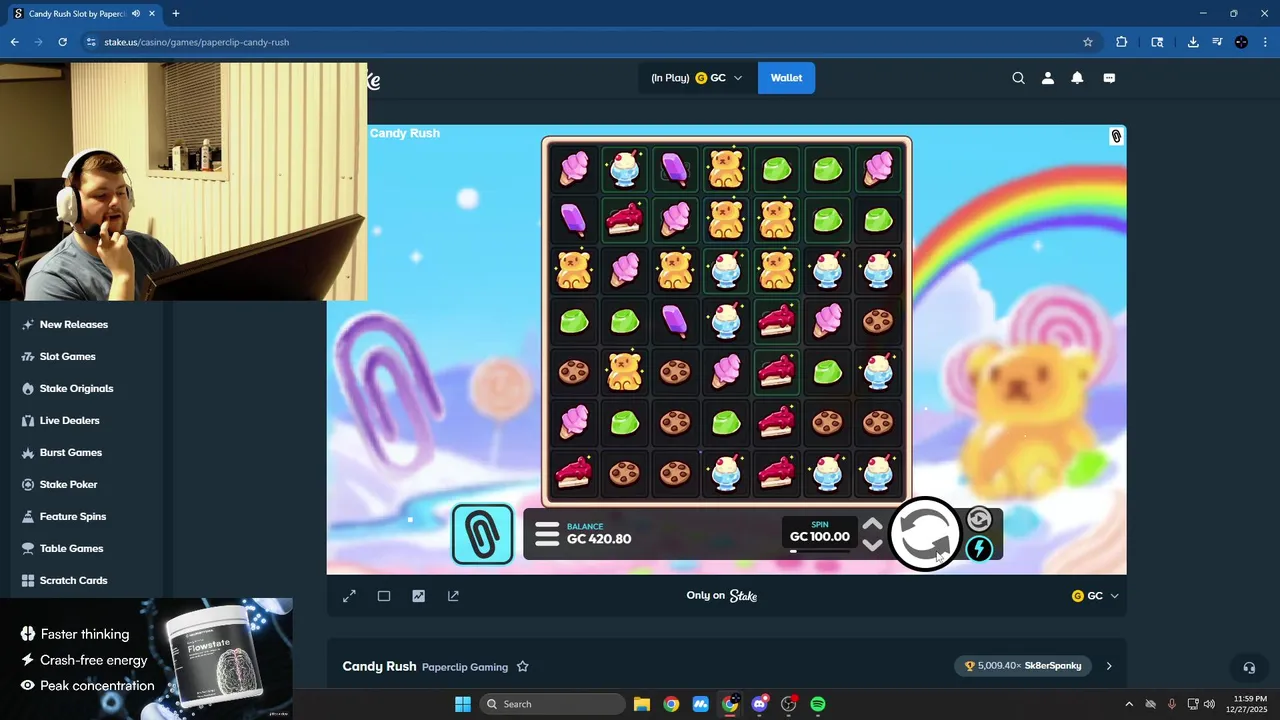
Task: Click the big Spin button
Action: coord(924,534)
